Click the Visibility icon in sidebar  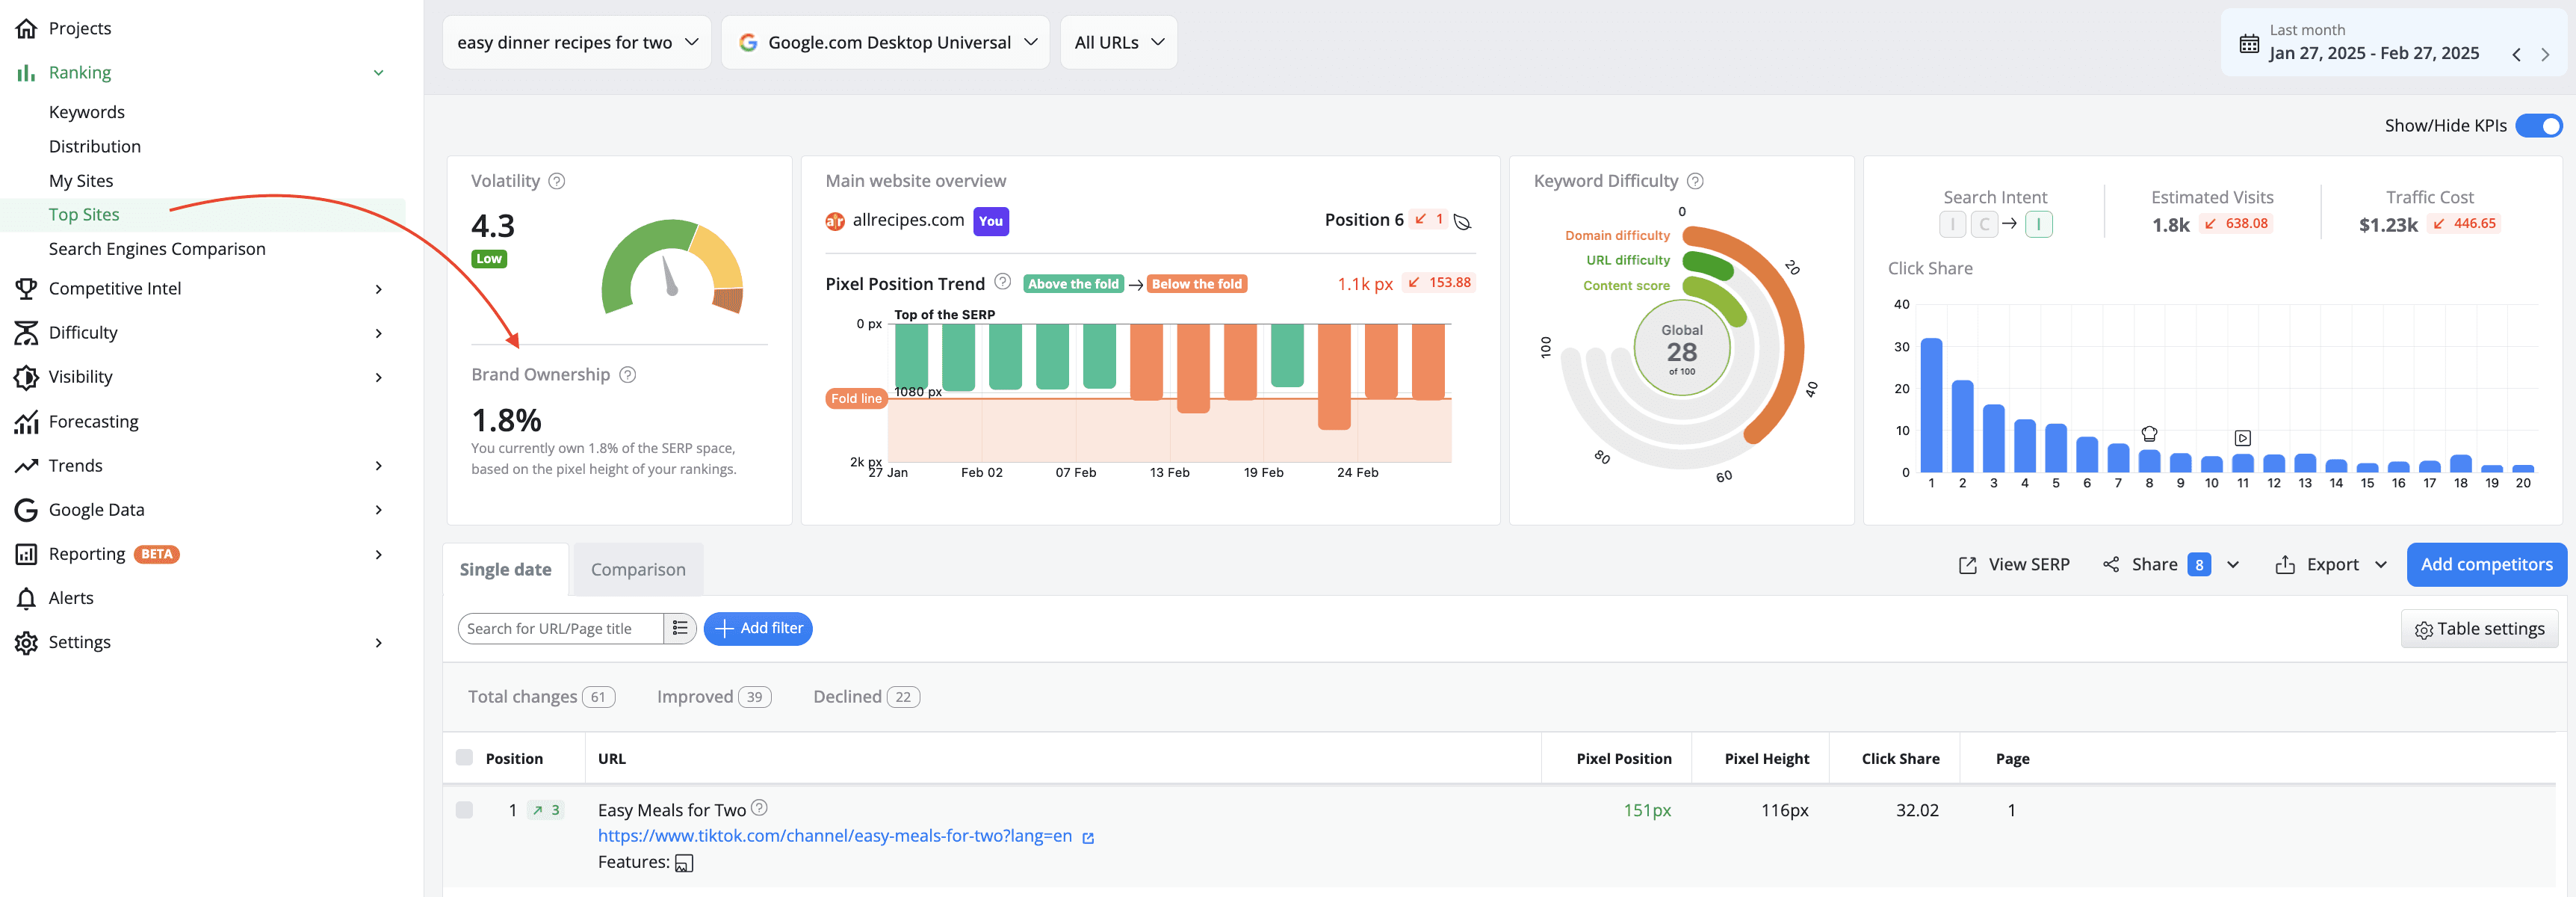(26, 377)
